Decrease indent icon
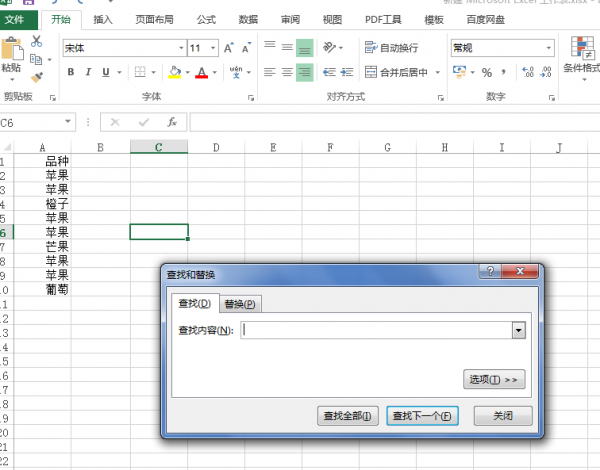This screenshot has height=470, width=600. pos(329,72)
